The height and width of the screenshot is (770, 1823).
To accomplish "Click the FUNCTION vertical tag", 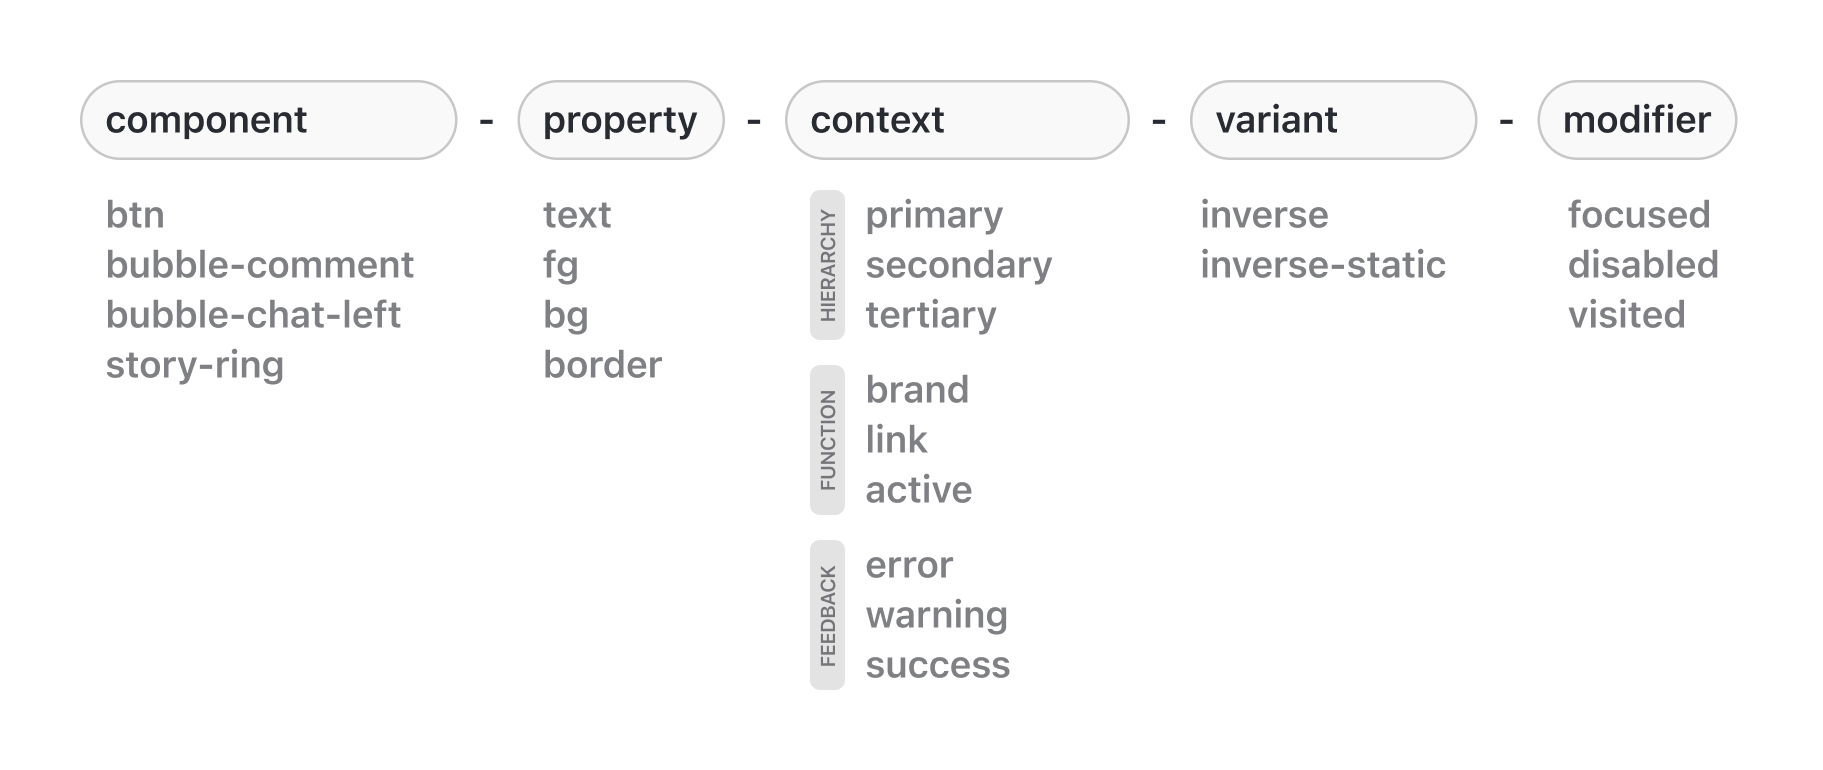I will click(x=827, y=440).
